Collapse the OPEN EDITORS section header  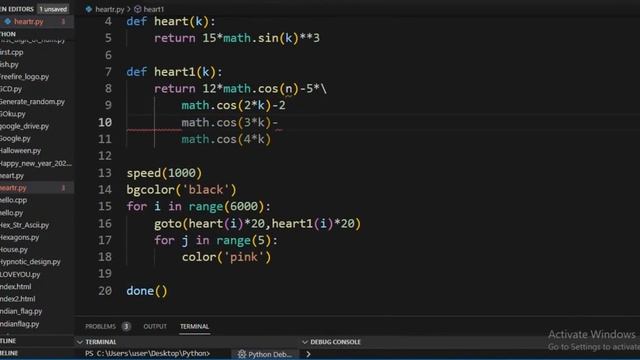[17, 9]
